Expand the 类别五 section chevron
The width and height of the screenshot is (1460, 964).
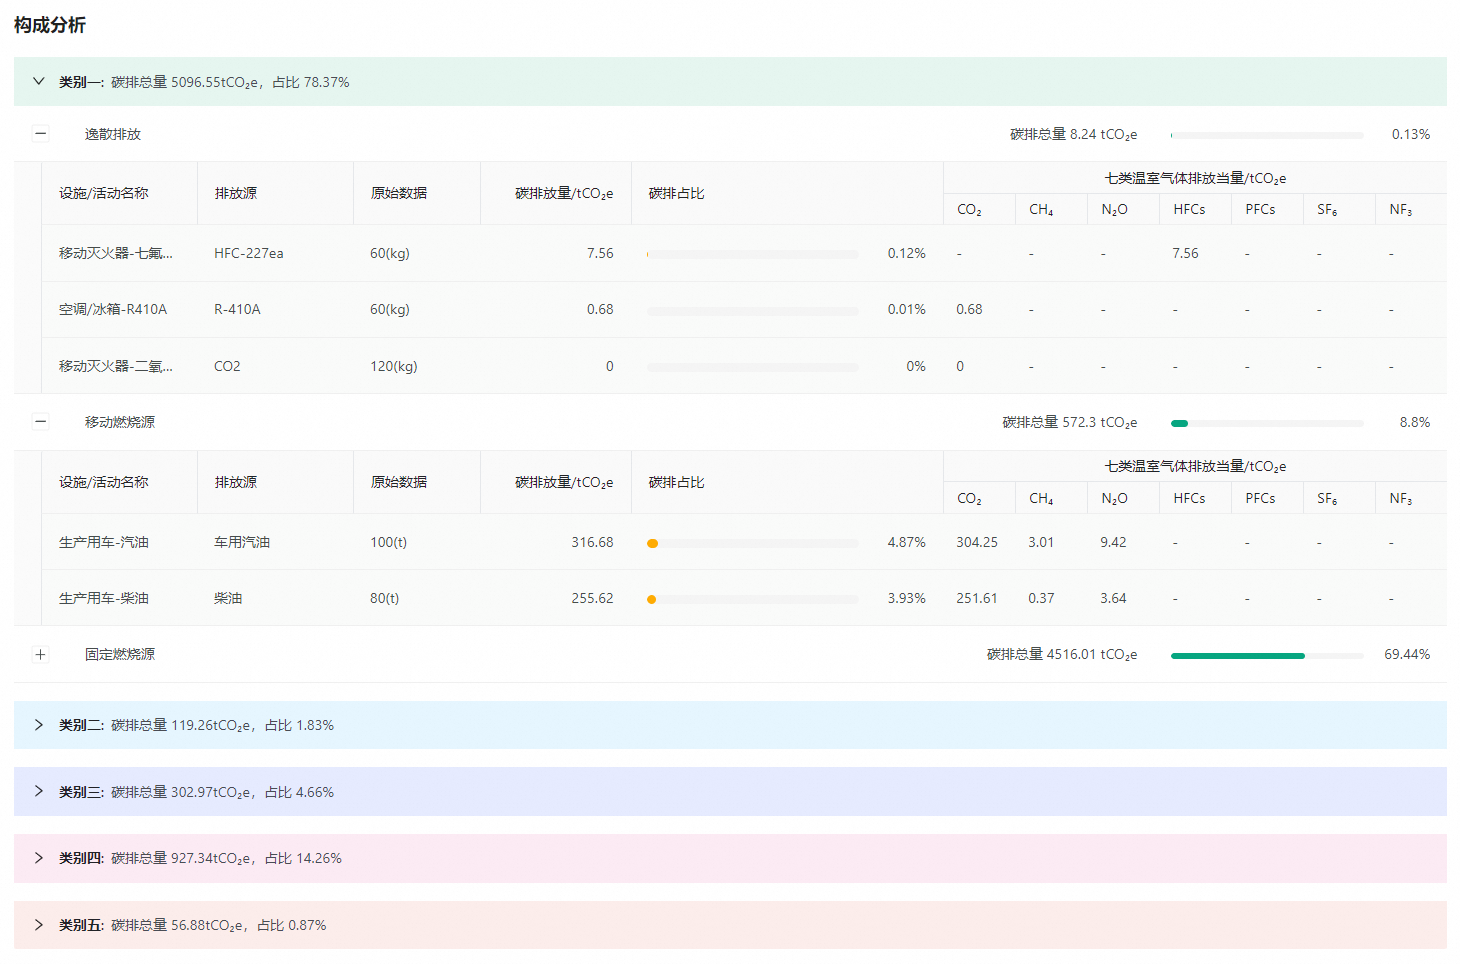click(39, 925)
